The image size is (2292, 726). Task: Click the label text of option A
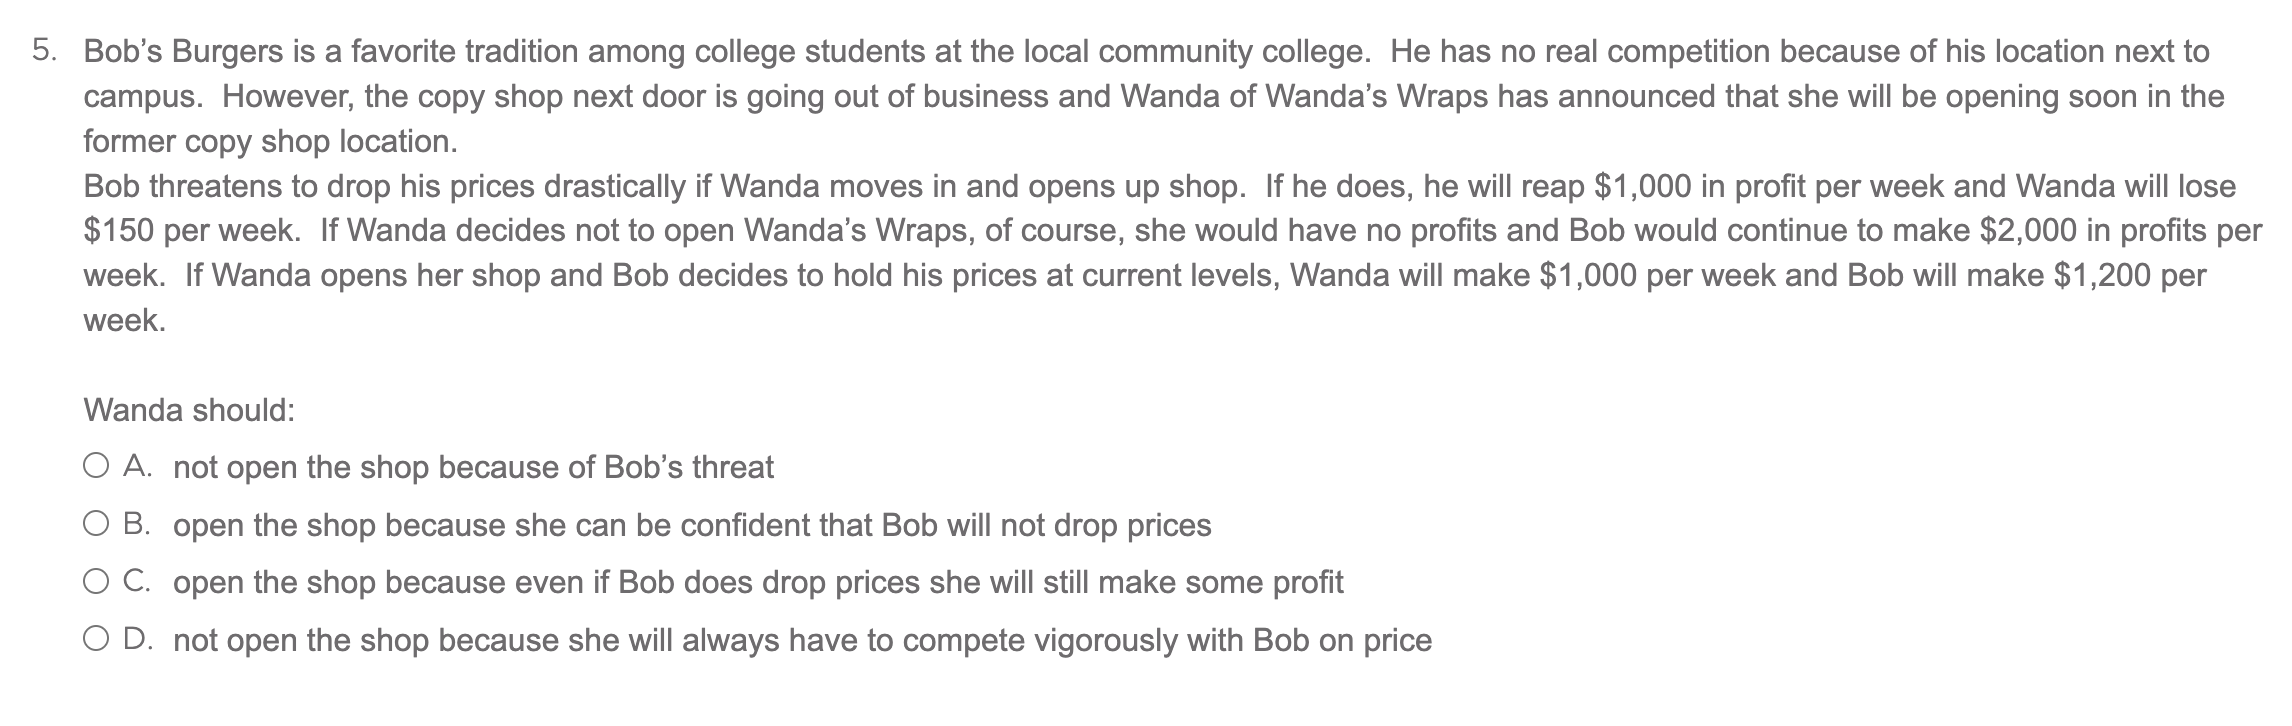475,464
